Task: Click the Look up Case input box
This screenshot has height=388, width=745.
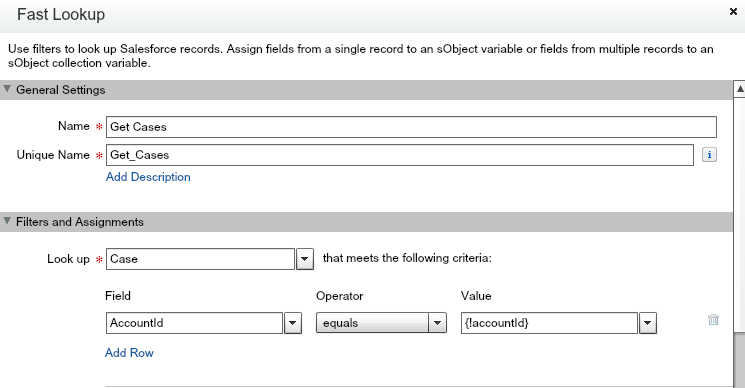Action: click(x=200, y=259)
